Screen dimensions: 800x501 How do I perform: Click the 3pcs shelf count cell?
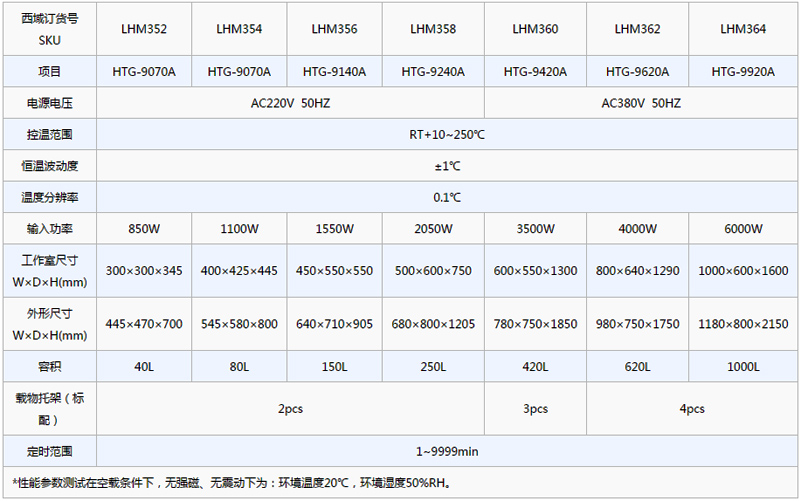point(535,409)
